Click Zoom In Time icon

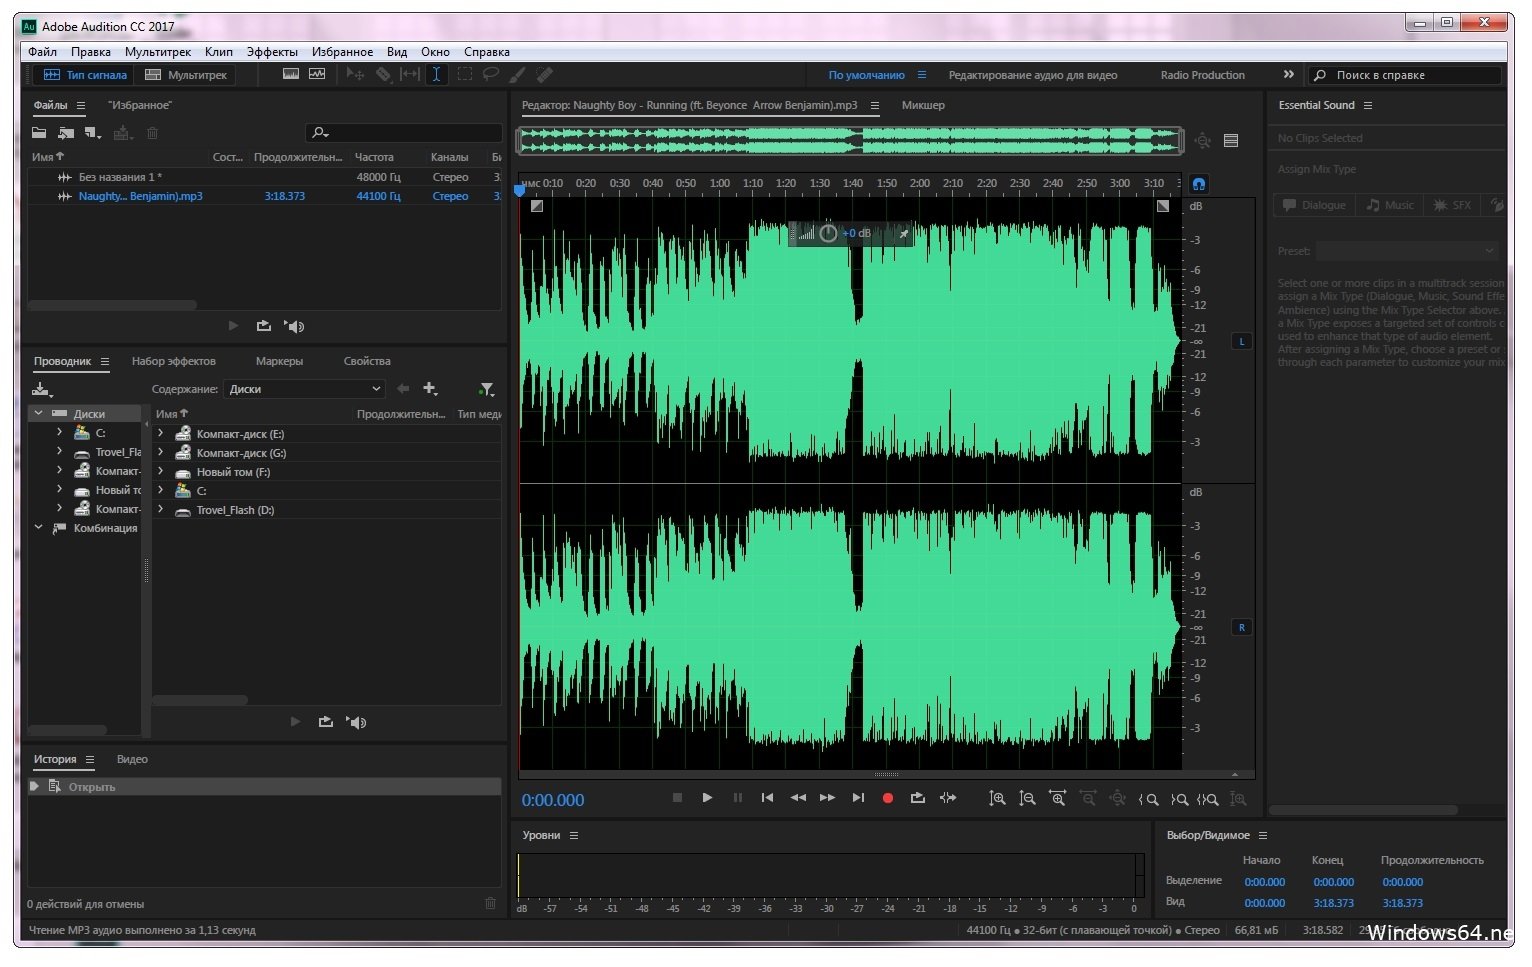1057,798
